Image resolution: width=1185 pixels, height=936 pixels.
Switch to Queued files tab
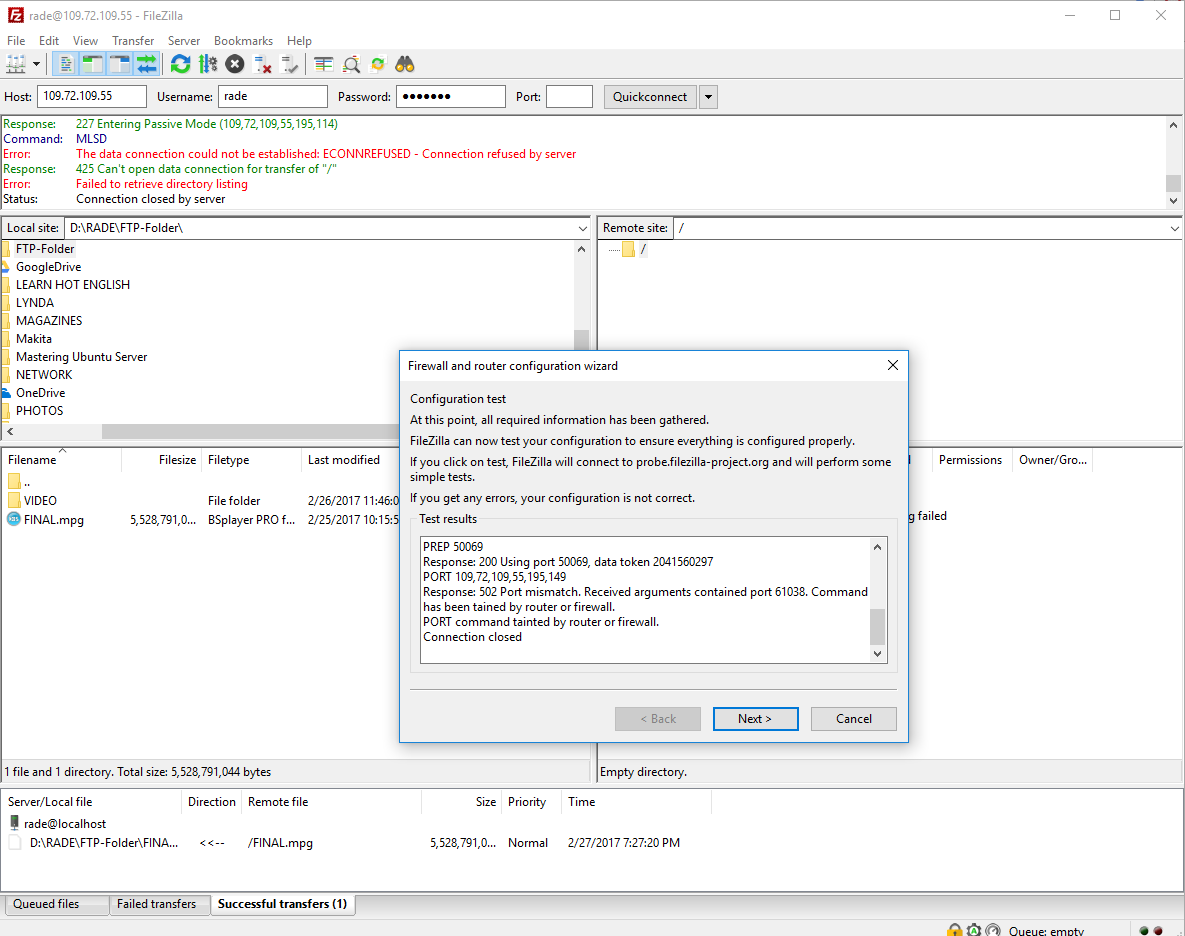(x=56, y=904)
